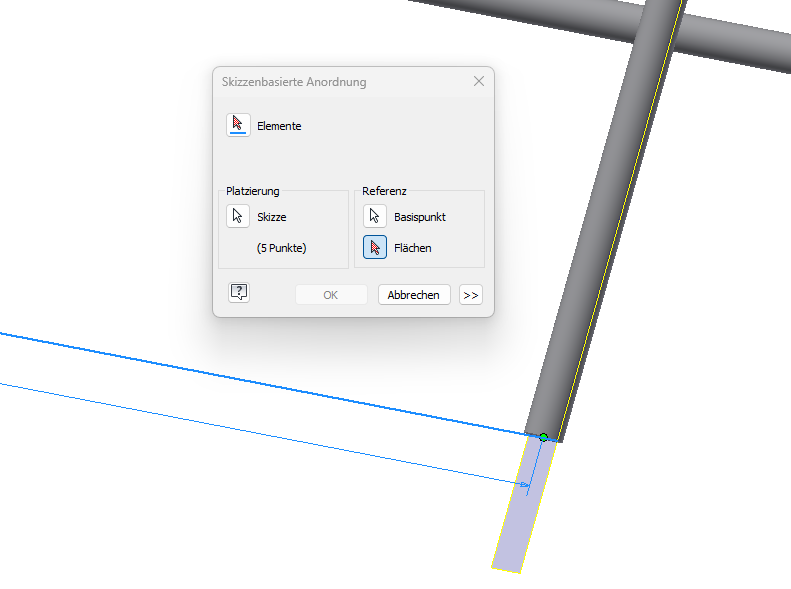The width and height of the screenshot is (791, 589).
Task: Click the green sketch point on the tube end
Action: [x=543, y=437]
